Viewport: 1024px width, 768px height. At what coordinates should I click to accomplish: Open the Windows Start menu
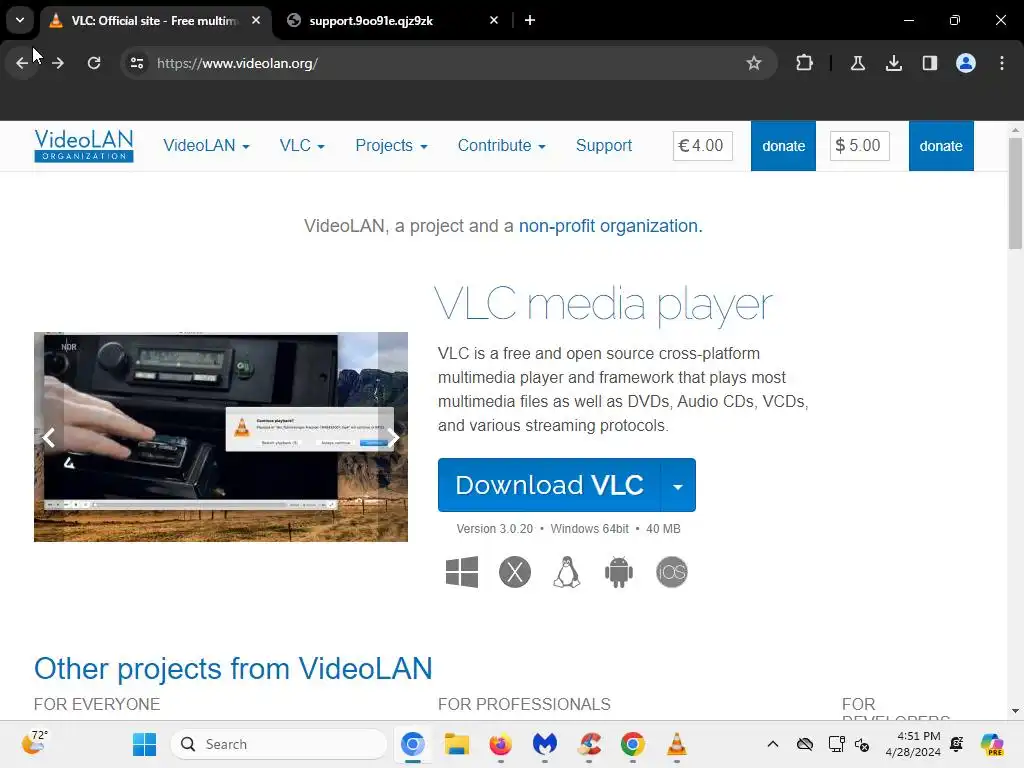[144, 744]
